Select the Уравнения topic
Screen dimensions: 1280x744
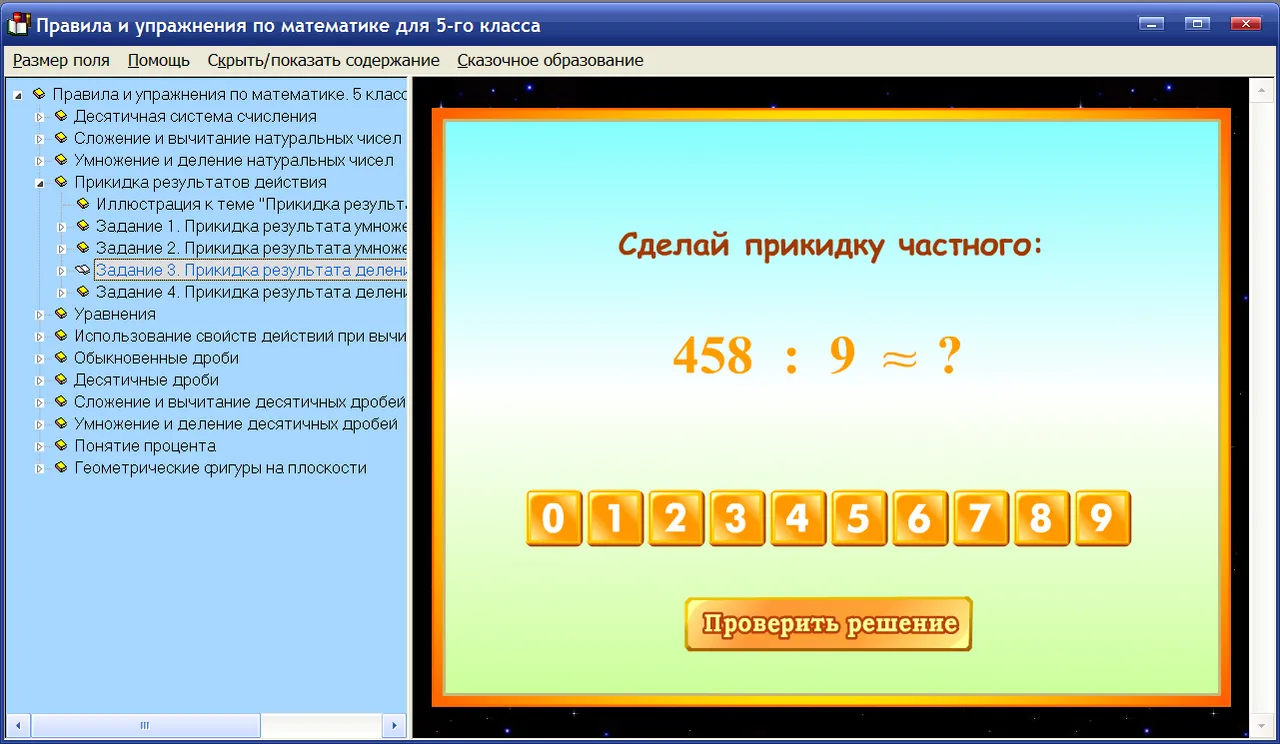click(x=115, y=314)
